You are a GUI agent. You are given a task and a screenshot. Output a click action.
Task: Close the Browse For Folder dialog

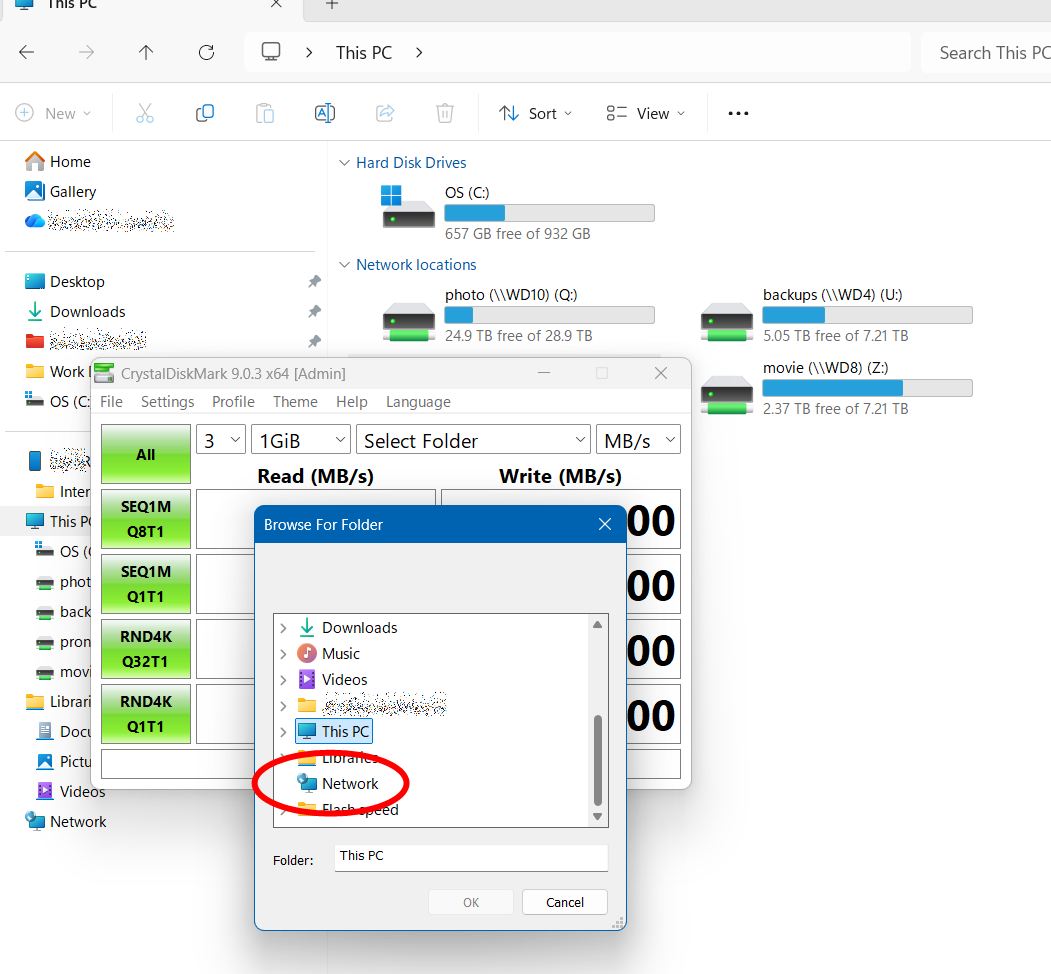[x=605, y=524]
